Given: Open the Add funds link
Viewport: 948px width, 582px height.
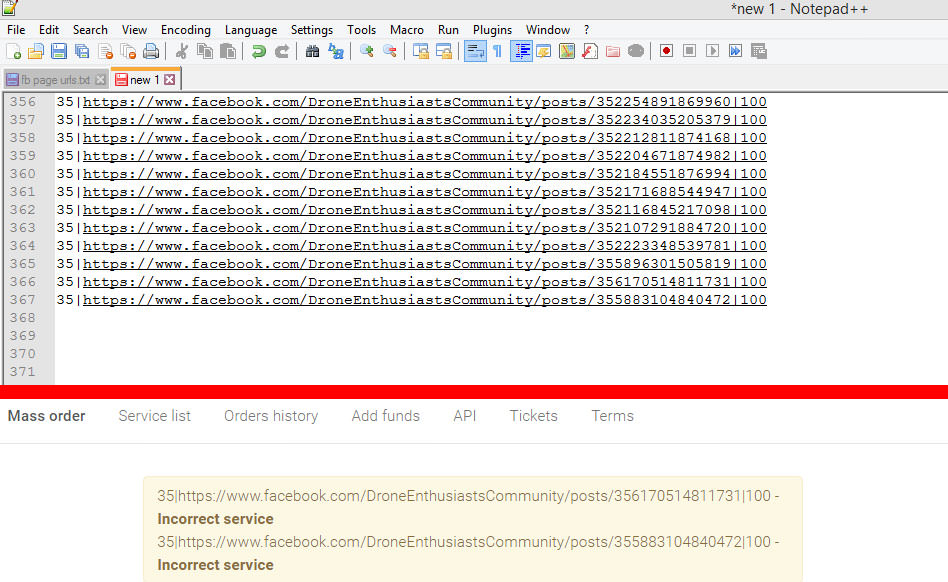Looking at the screenshot, I should (386, 416).
